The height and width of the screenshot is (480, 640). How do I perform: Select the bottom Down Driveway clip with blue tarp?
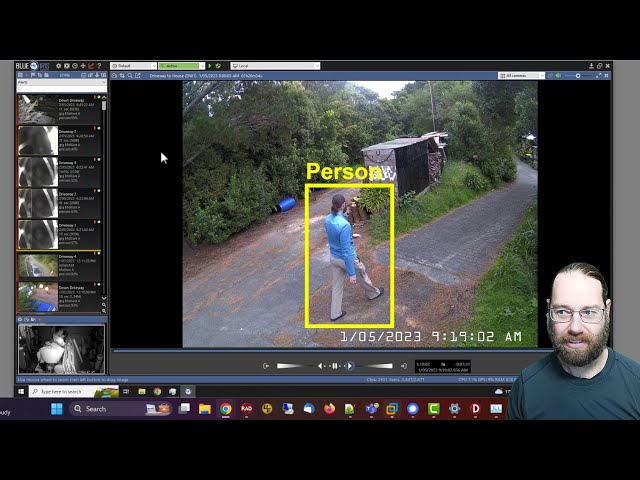59,297
